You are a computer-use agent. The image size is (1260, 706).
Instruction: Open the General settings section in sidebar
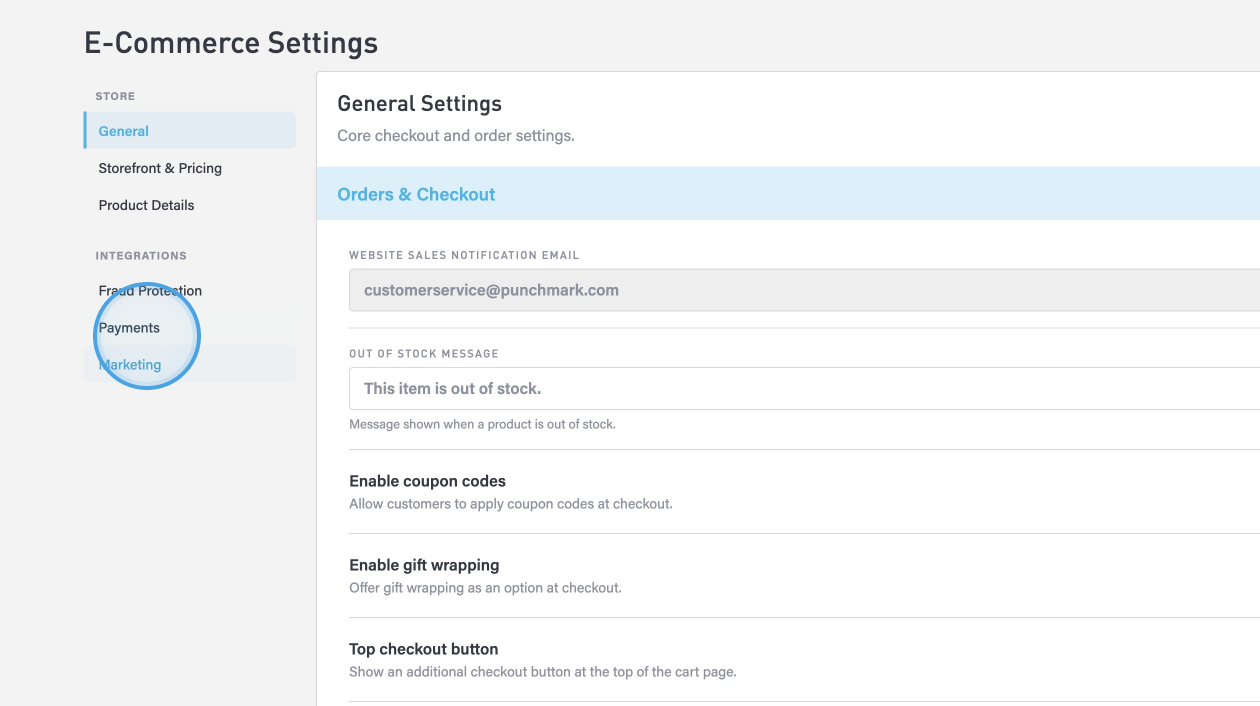click(x=124, y=131)
